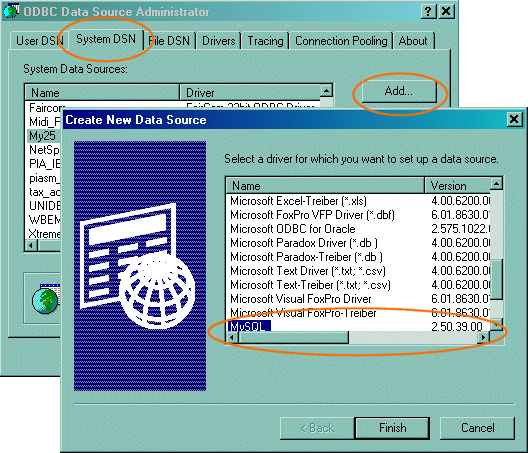Click version 2.50.39.00 of MySQL
This screenshot has width=528, height=453.
(457, 326)
